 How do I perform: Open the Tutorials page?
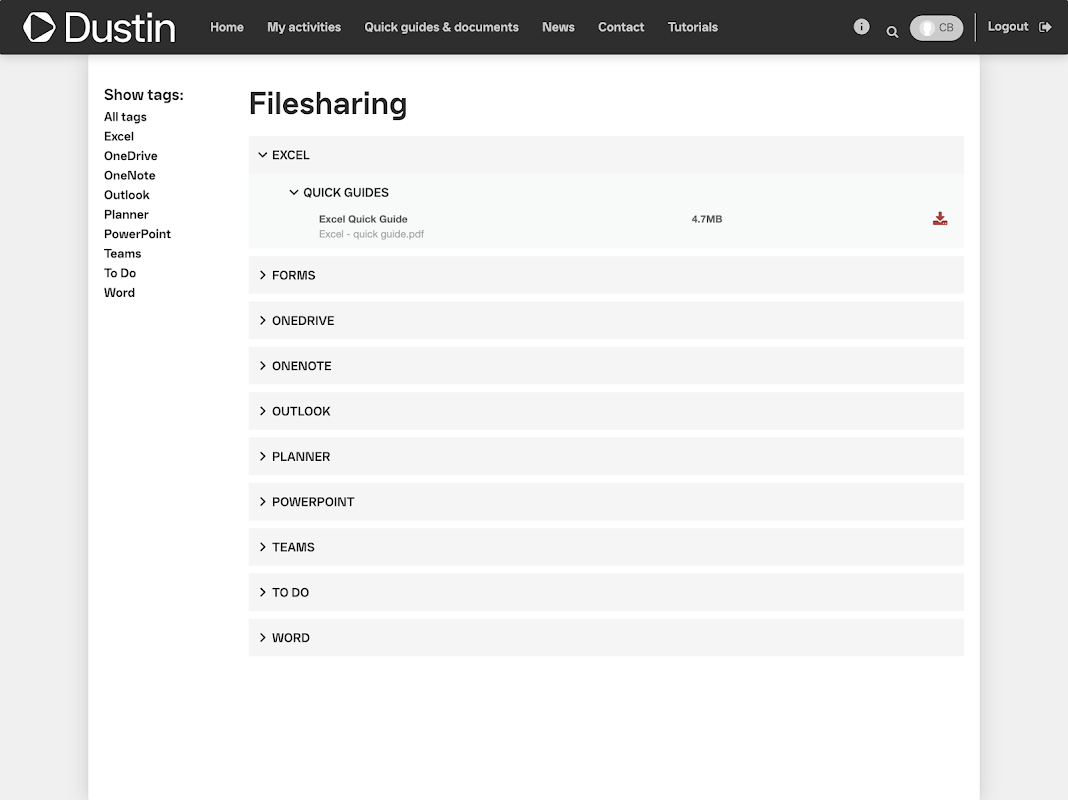tap(693, 27)
